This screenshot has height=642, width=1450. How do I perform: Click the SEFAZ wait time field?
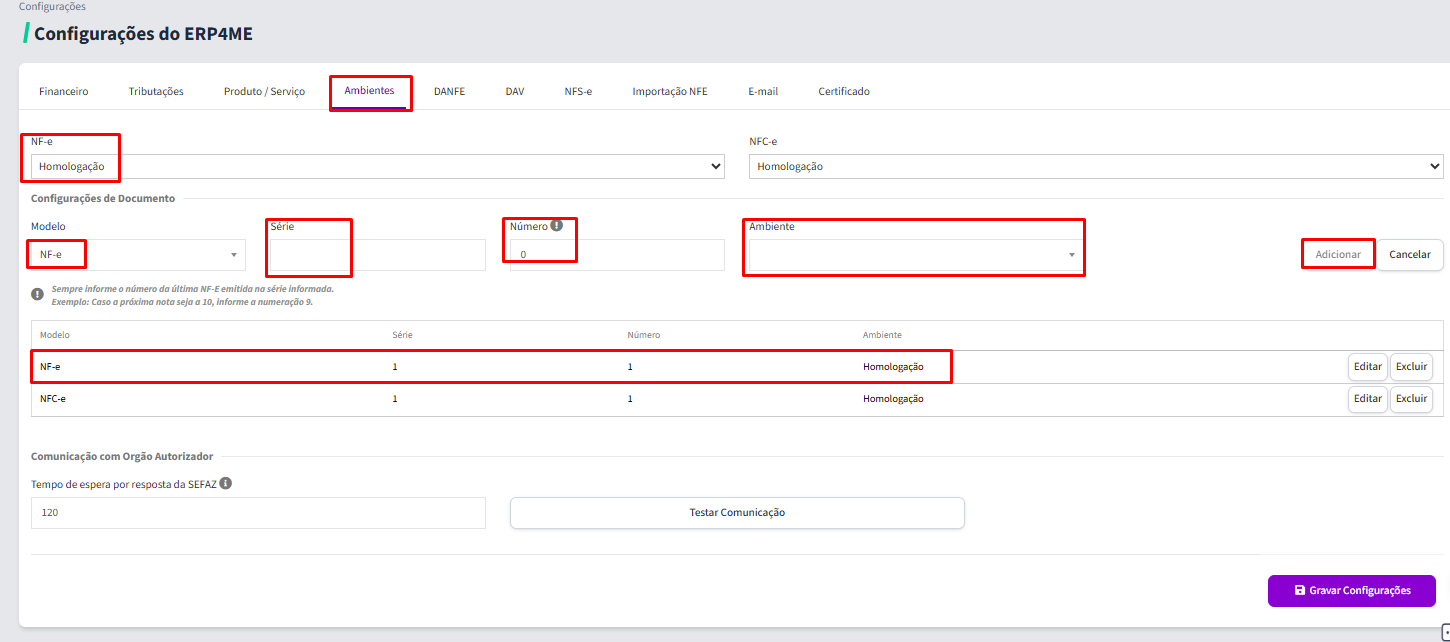click(258, 513)
